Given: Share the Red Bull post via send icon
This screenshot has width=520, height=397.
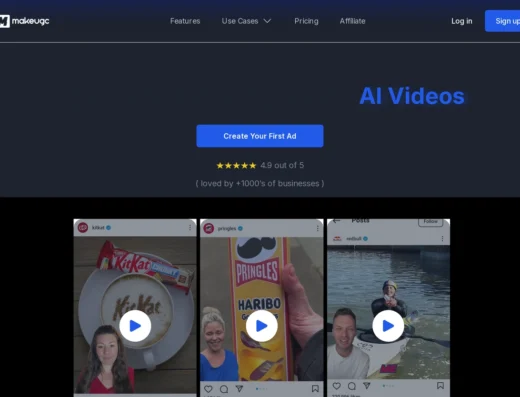Looking at the screenshot, I should [x=367, y=386].
